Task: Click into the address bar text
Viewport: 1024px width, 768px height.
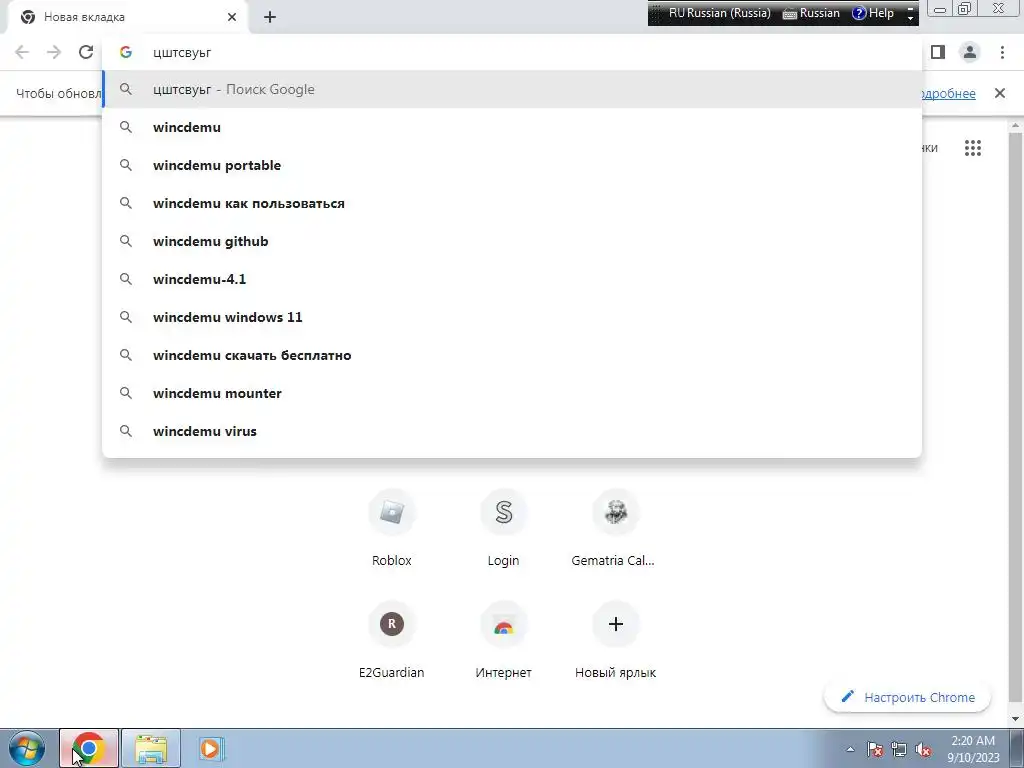Action: (x=182, y=53)
